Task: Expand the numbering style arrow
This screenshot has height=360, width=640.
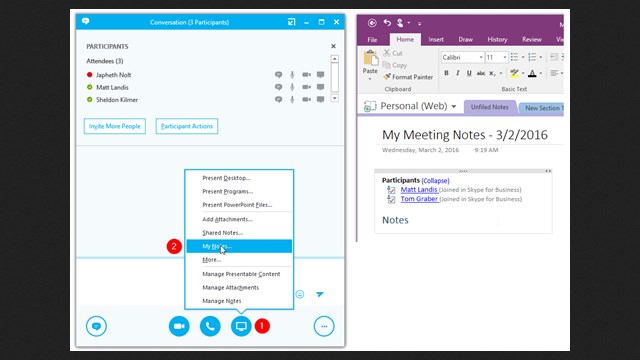Action: click(x=540, y=57)
